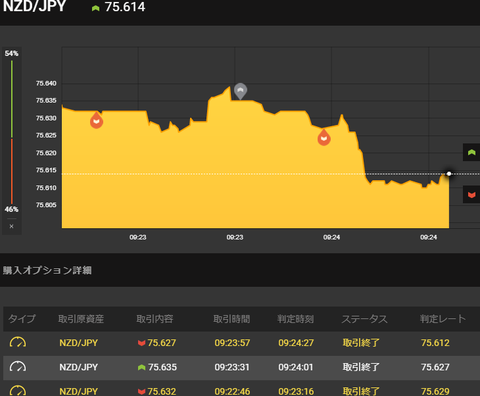
Task: Click judgment rate 75.627 in the 09:23:31 row
Action: 435,367
